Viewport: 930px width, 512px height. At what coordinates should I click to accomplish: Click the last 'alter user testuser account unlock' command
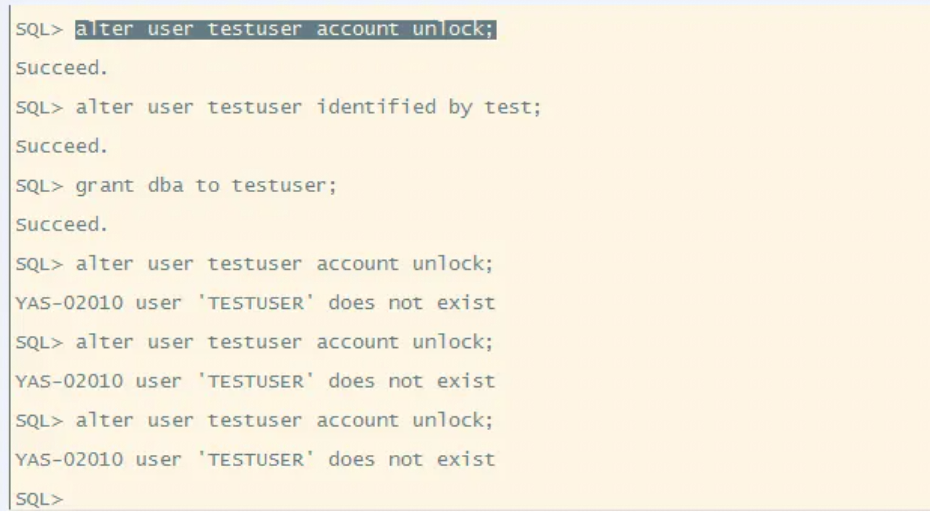(284, 421)
